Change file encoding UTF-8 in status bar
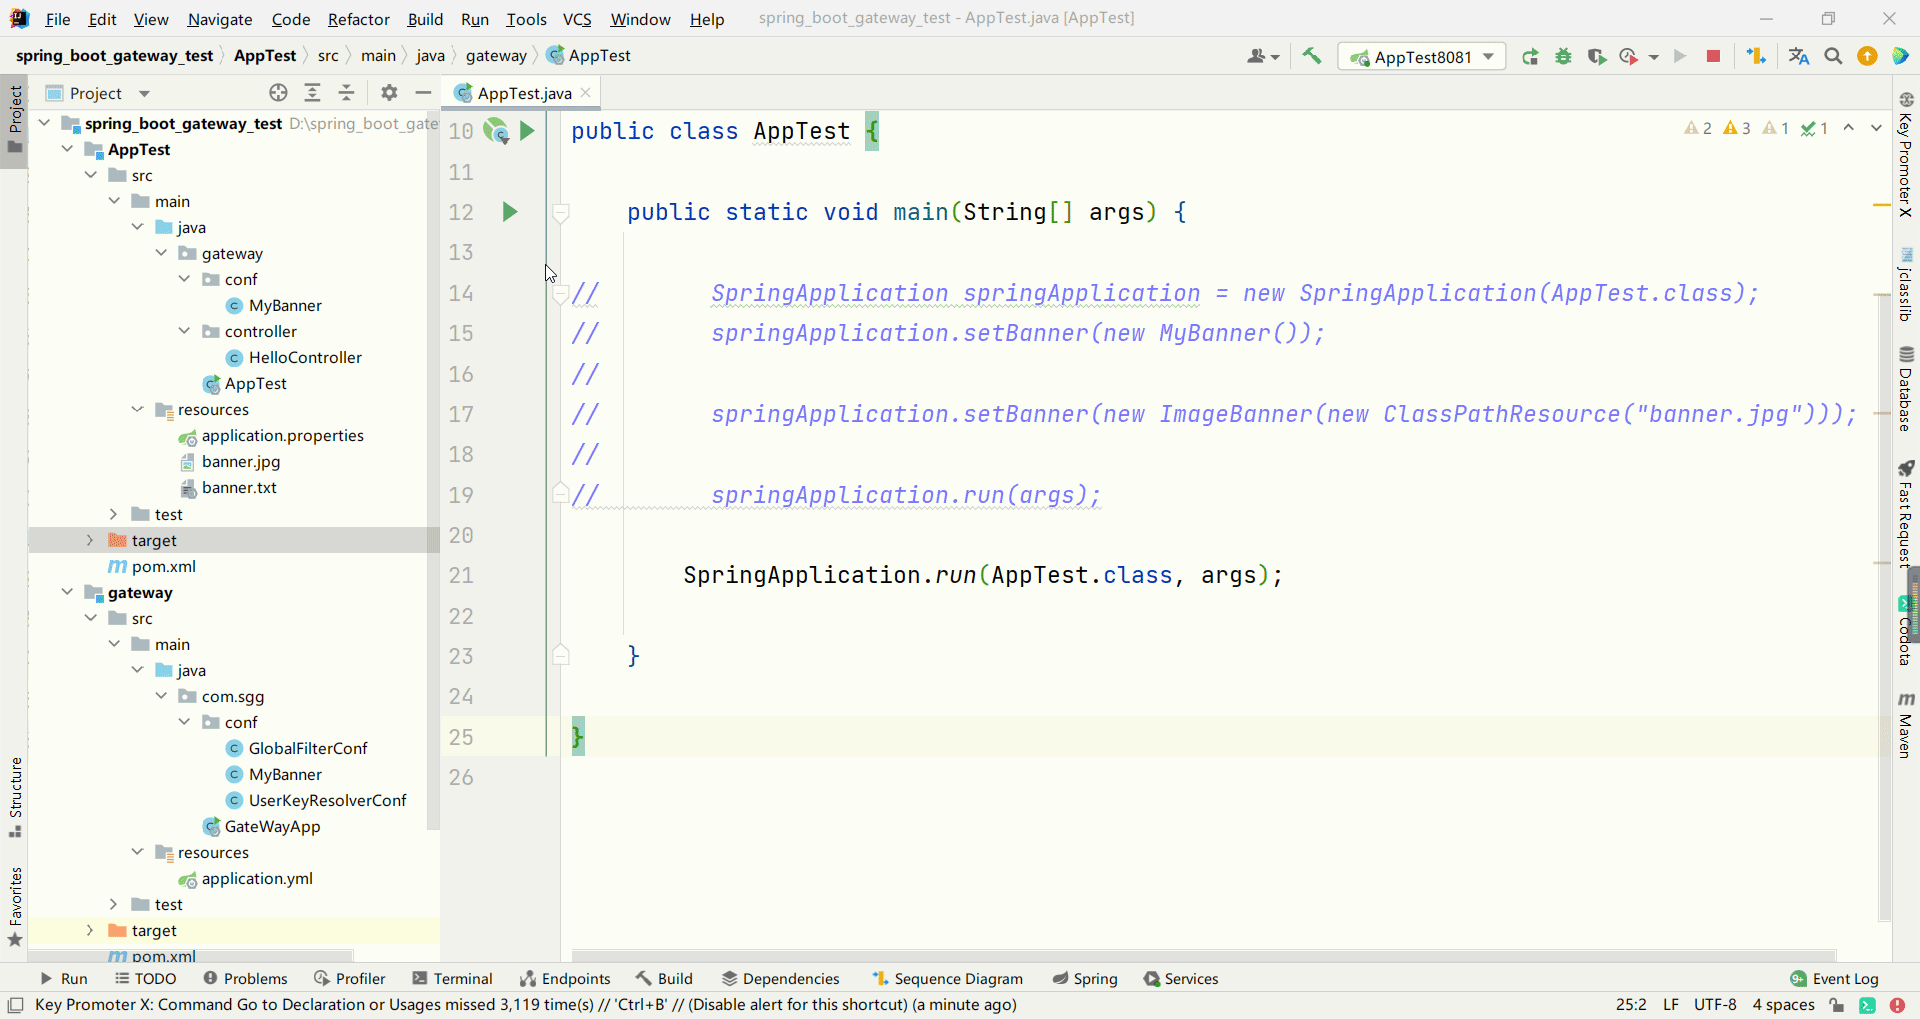Viewport: 1920px width, 1019px height. 1715,1005
